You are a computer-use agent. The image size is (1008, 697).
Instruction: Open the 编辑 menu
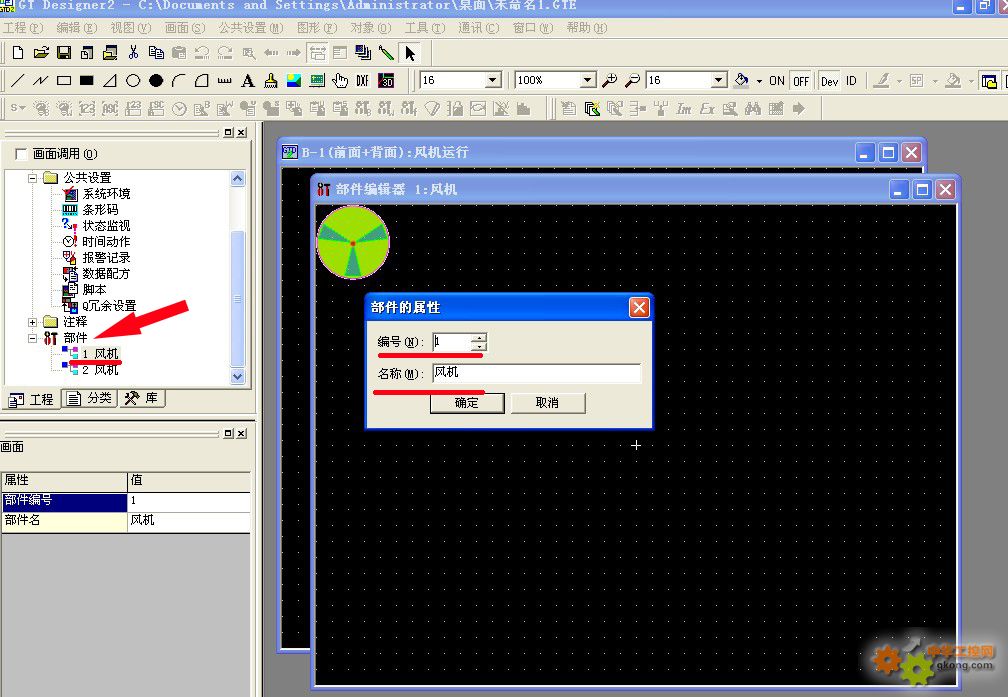76,28
